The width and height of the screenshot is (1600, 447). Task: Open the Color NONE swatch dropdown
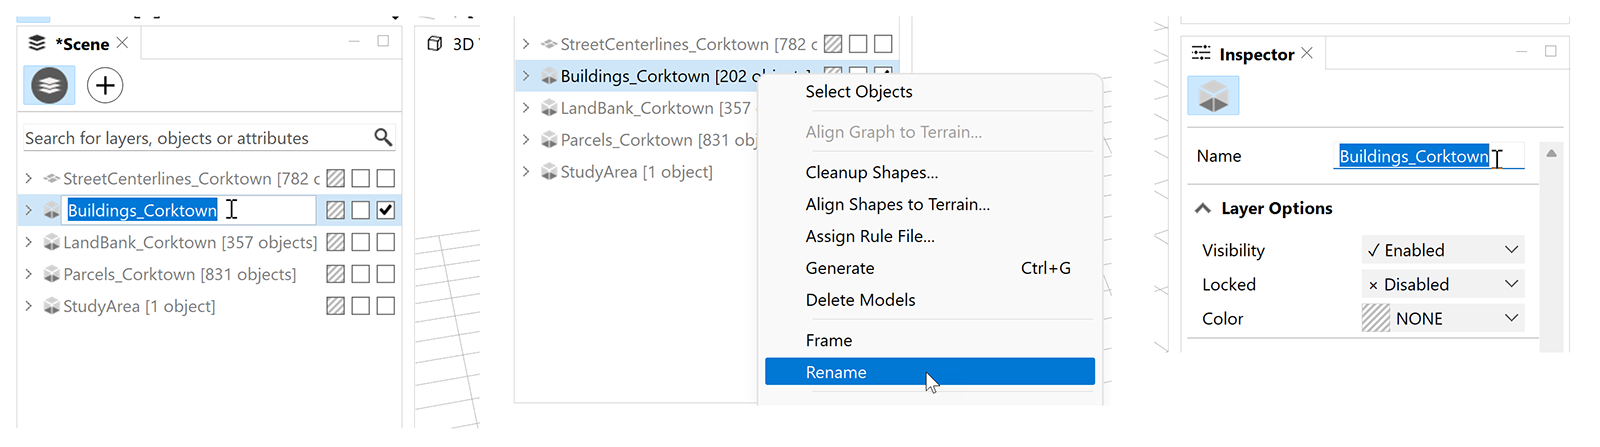[x=1442, y=318]
